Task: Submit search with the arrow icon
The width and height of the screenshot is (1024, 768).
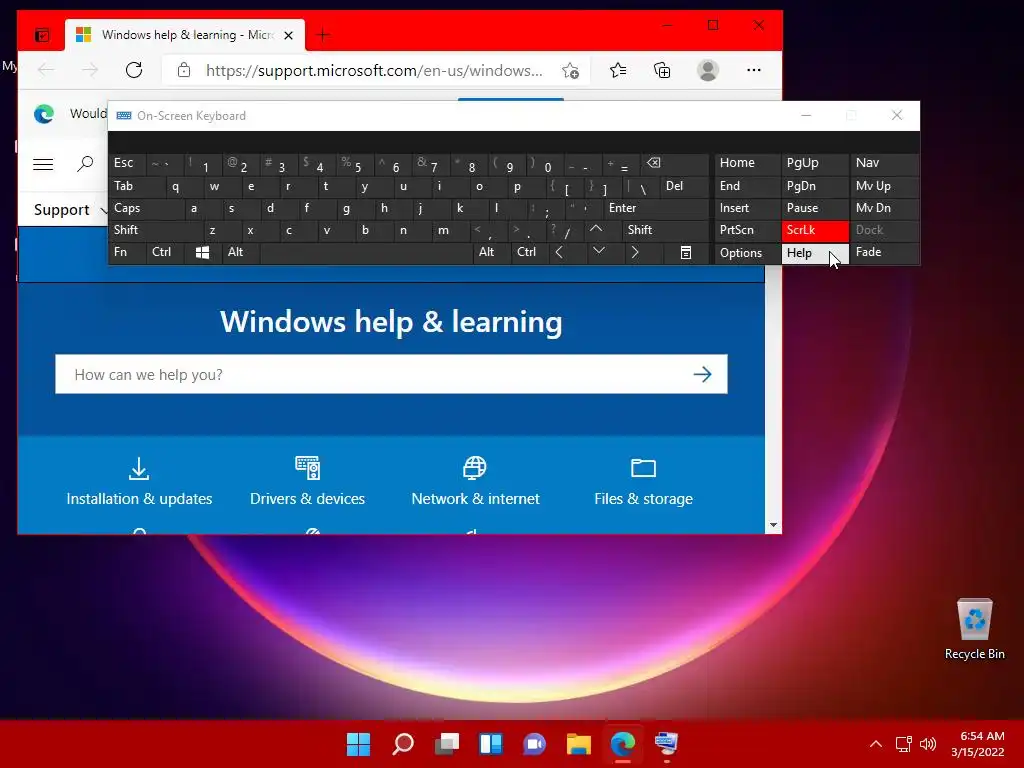Action: pos(703,374)
